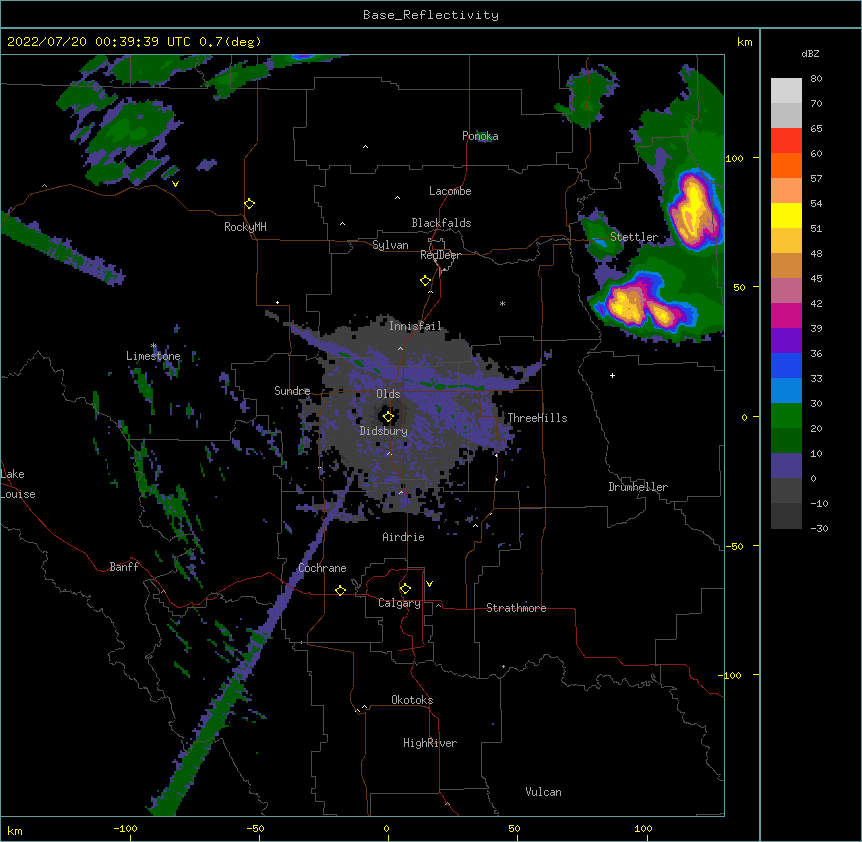The height and width of the screenshot is (842, 862).
Task: Pick the yellow 51-54 dBZ legend swatch
Action: tap(786, 215)
